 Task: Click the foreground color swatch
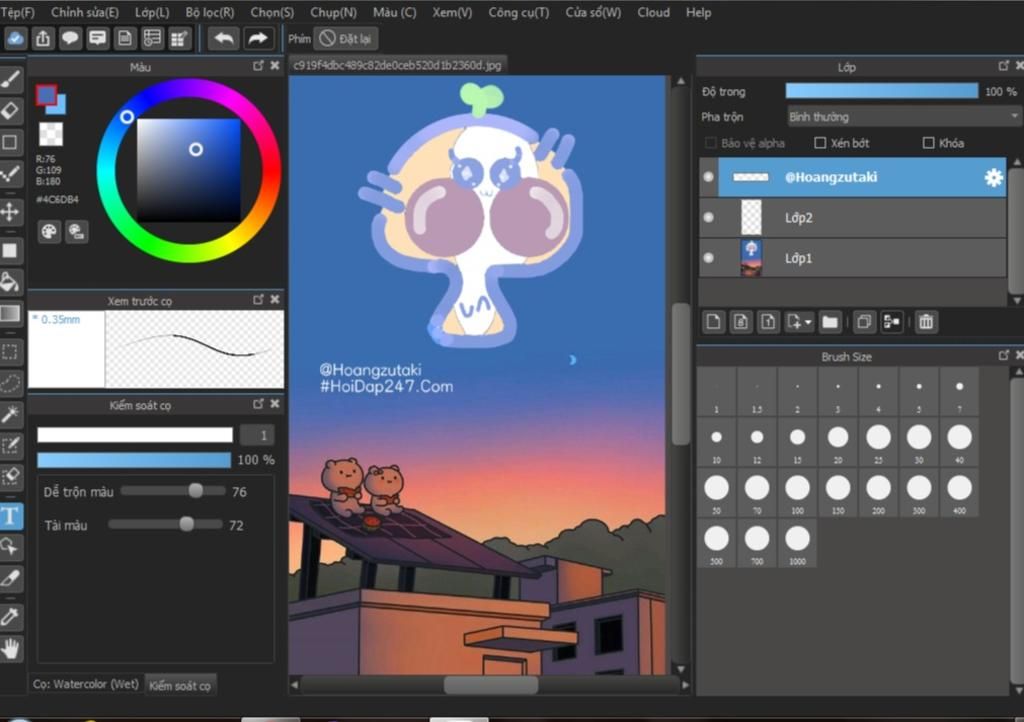46,96
